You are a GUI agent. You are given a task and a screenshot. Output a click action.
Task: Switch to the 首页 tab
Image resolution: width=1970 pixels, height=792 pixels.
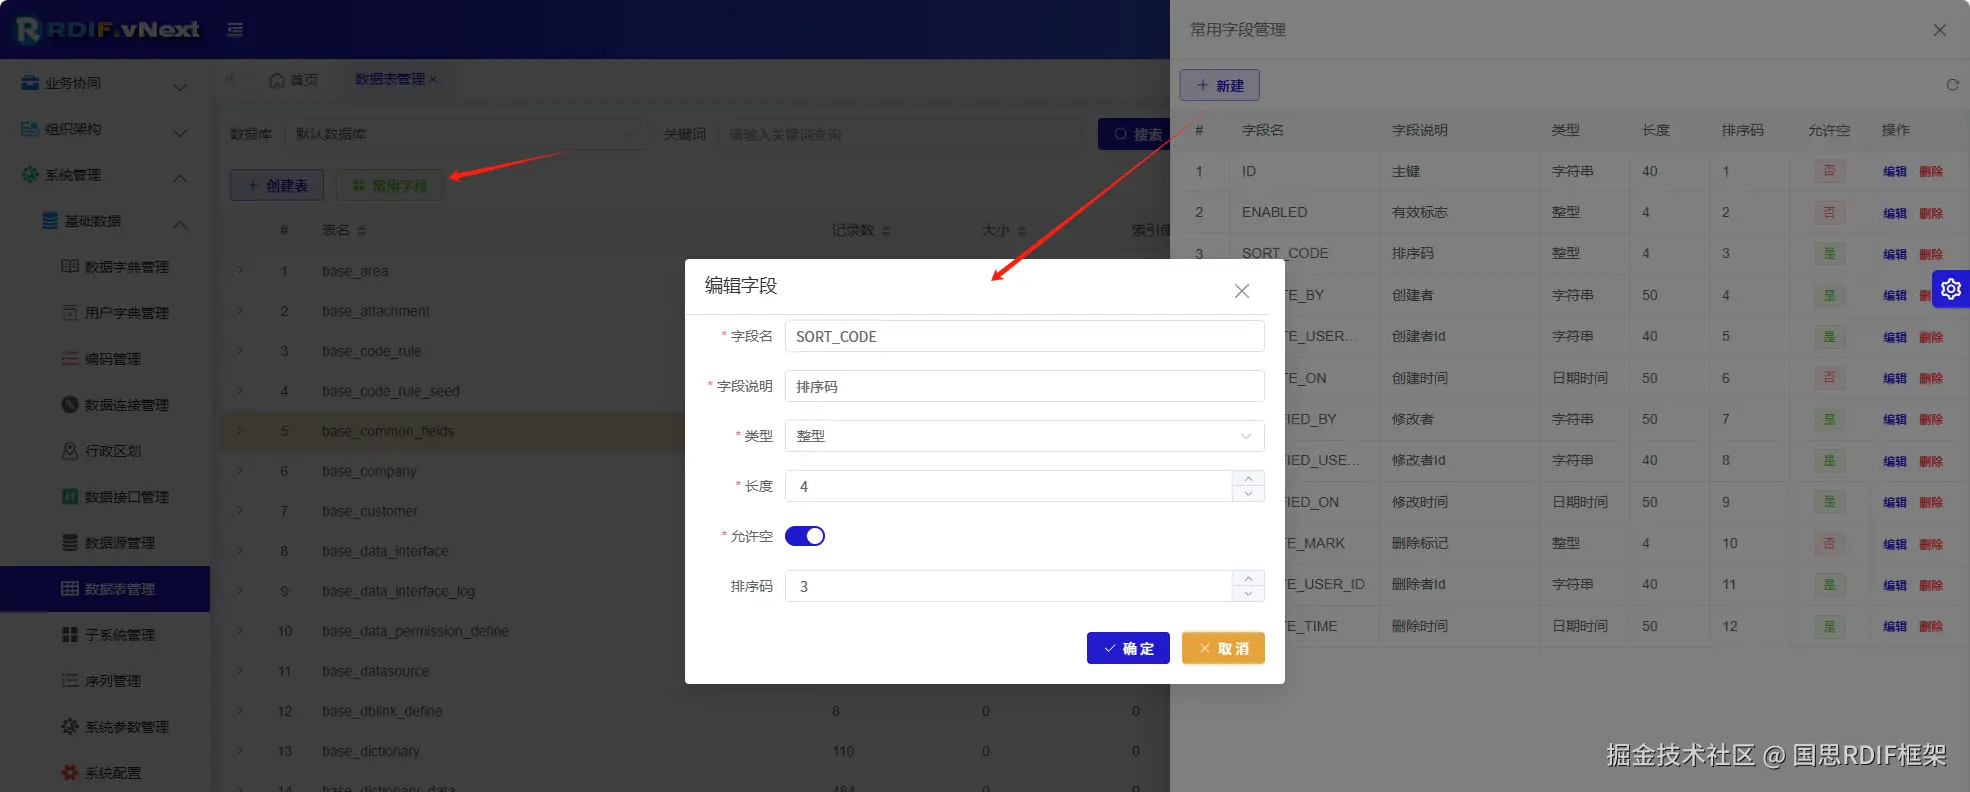pos(294,80)
